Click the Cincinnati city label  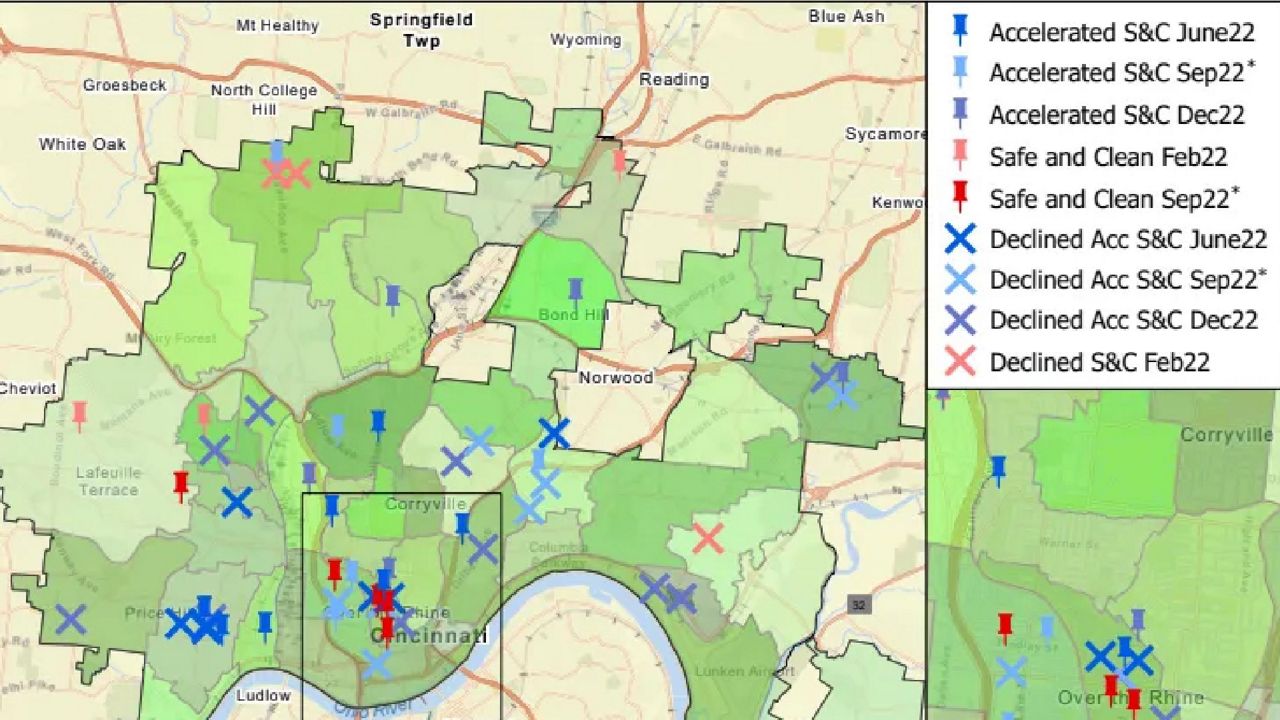[x=430, y=634]
